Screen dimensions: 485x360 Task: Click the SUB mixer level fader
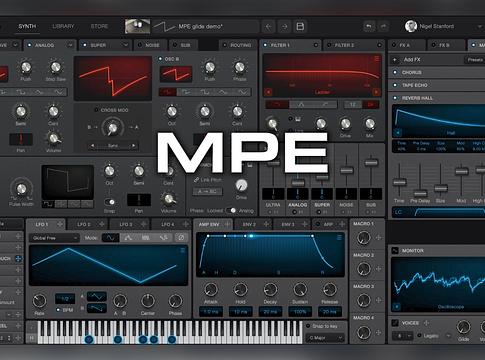(371, 163)
